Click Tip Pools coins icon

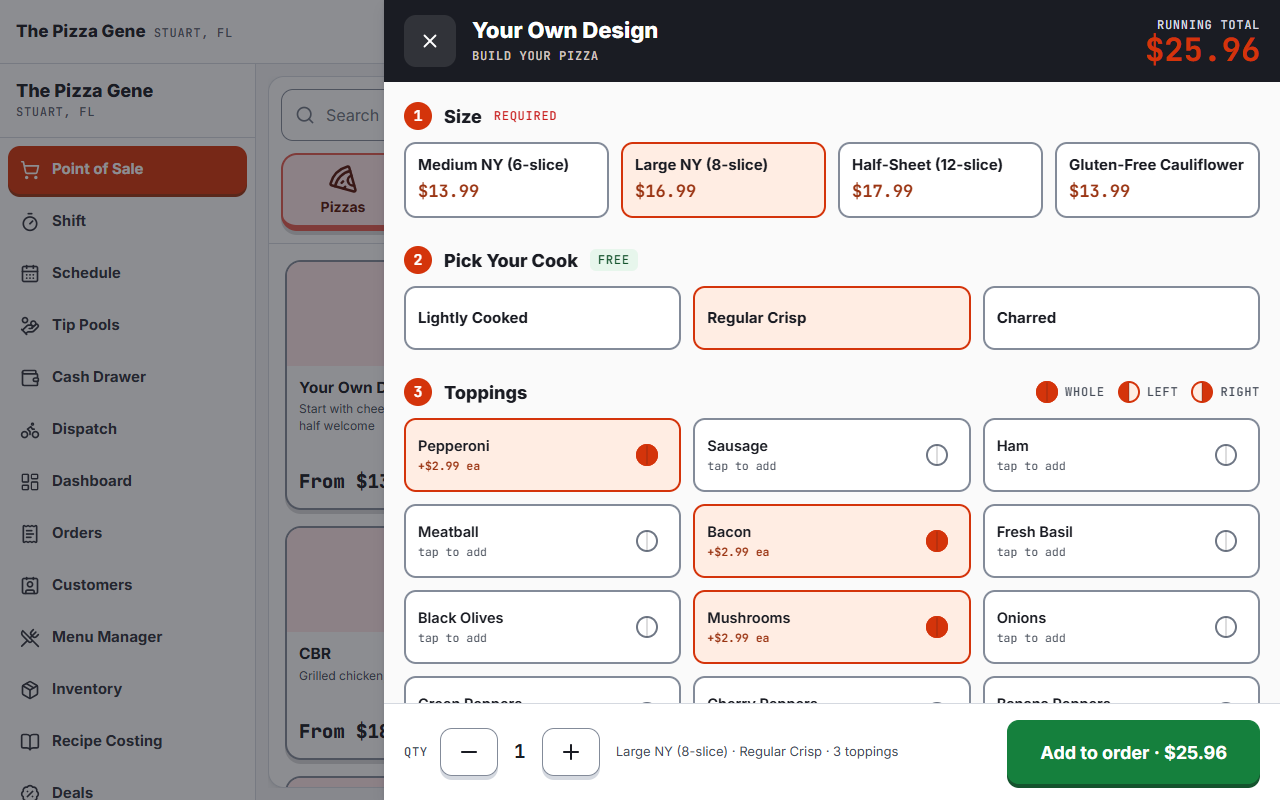(x=30, y=326)
